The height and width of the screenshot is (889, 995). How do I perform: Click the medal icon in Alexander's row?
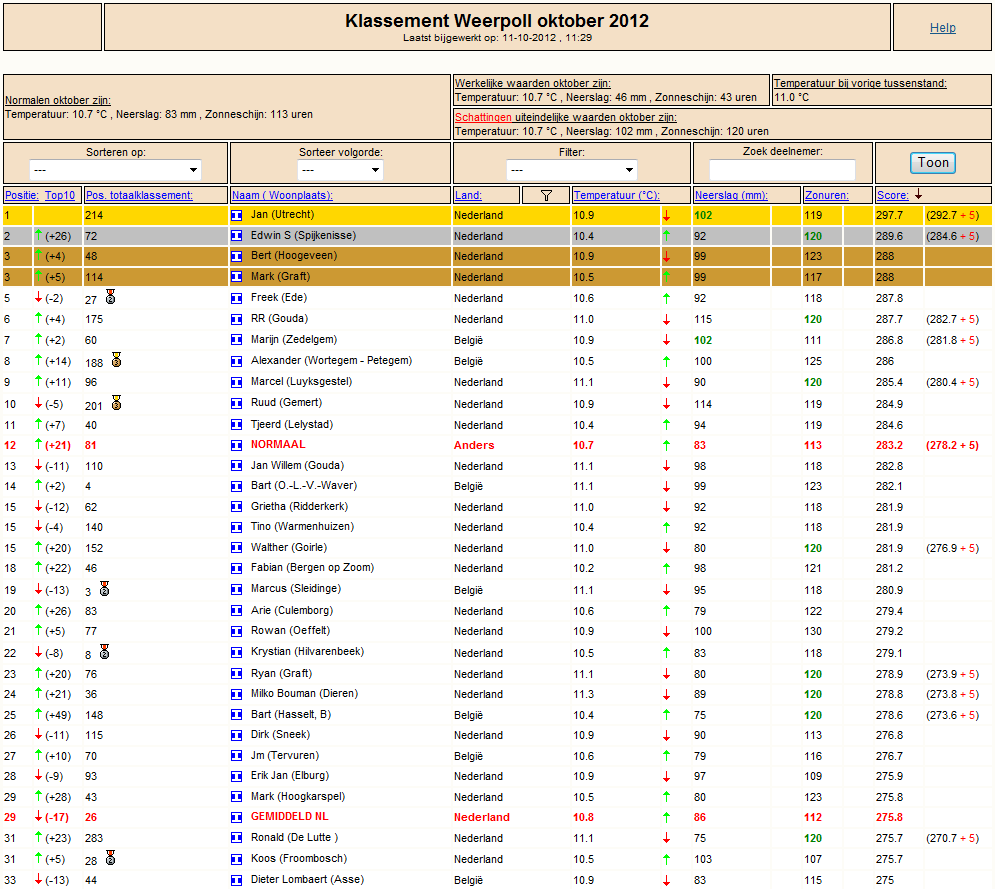pyautogui.click(x=116, y=360)
